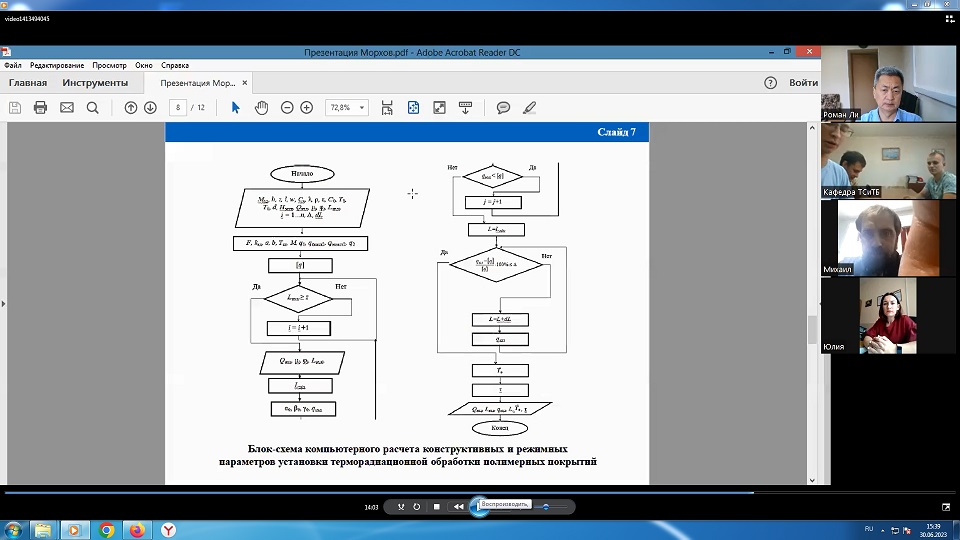
Task: Click the Войти sign-in button
Action: pos(803,83)
